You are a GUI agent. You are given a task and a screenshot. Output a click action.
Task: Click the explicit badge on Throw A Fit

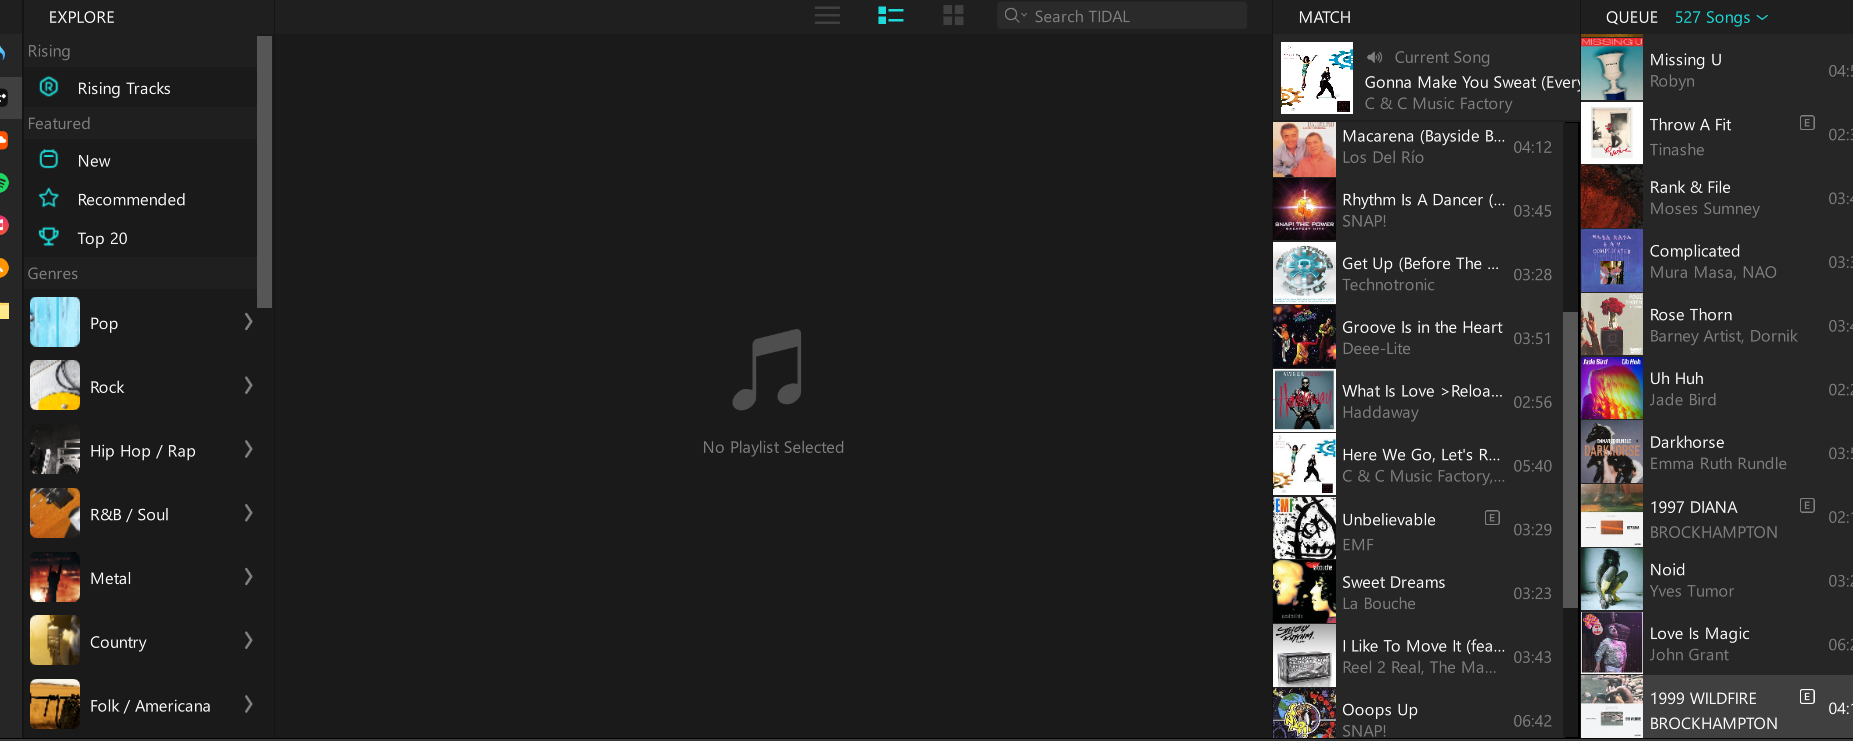pos(1807,123)
